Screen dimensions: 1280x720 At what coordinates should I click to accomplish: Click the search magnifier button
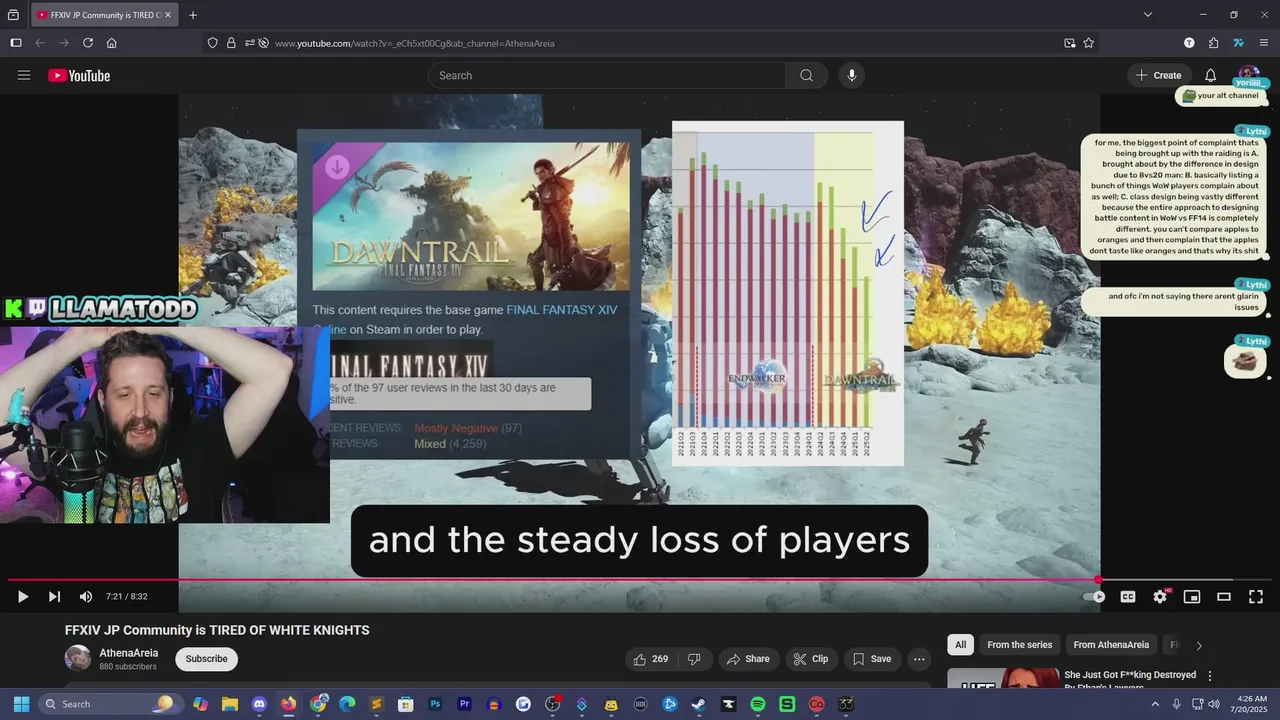(806, 75)
